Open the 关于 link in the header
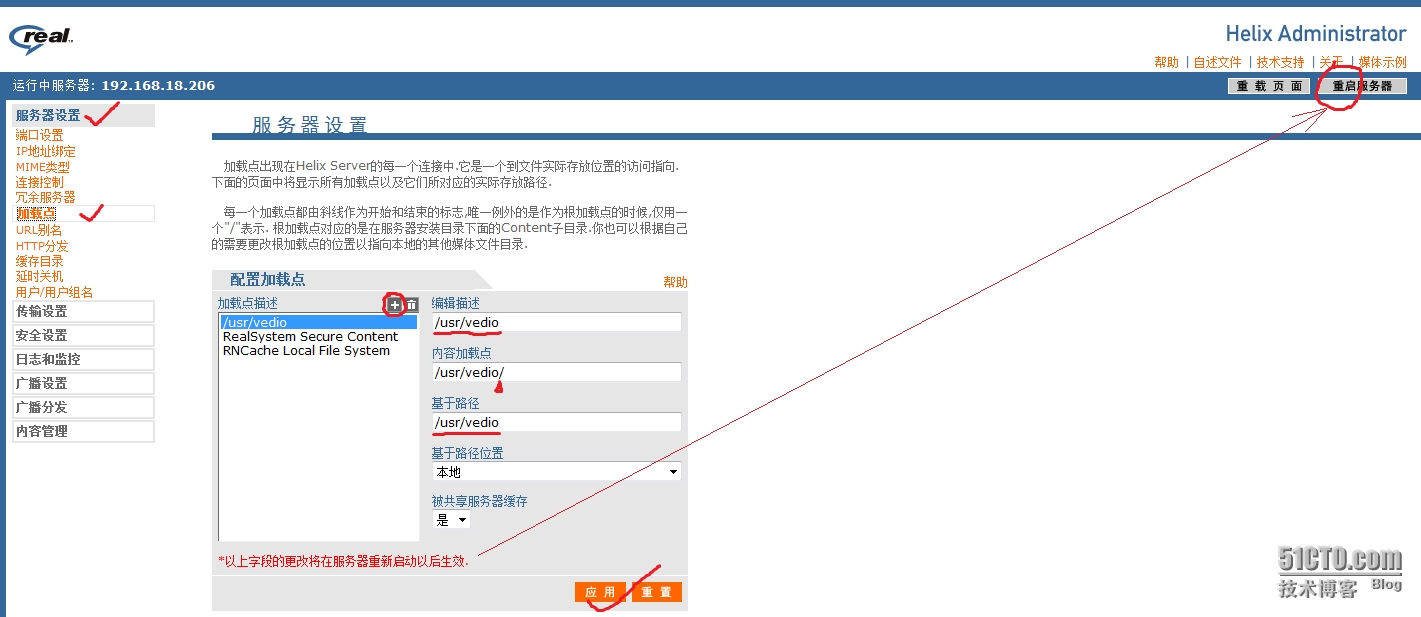Viewport: 1421px width, 617px height. tap(1331, 62)
